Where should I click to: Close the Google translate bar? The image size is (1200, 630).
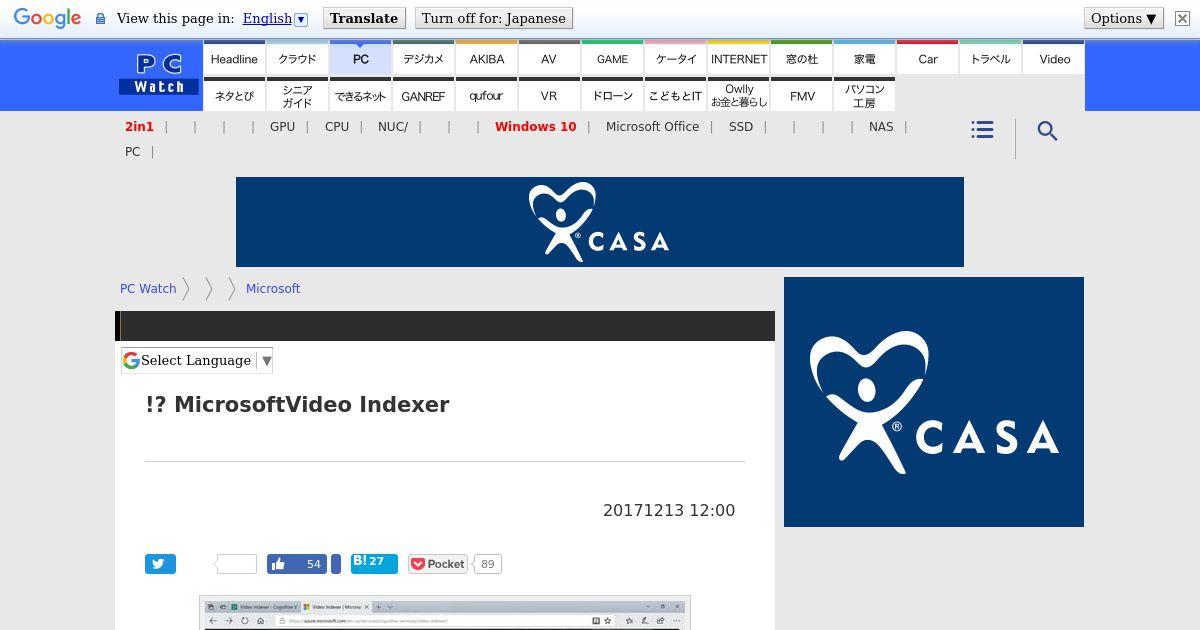[x=1182, y=18]
